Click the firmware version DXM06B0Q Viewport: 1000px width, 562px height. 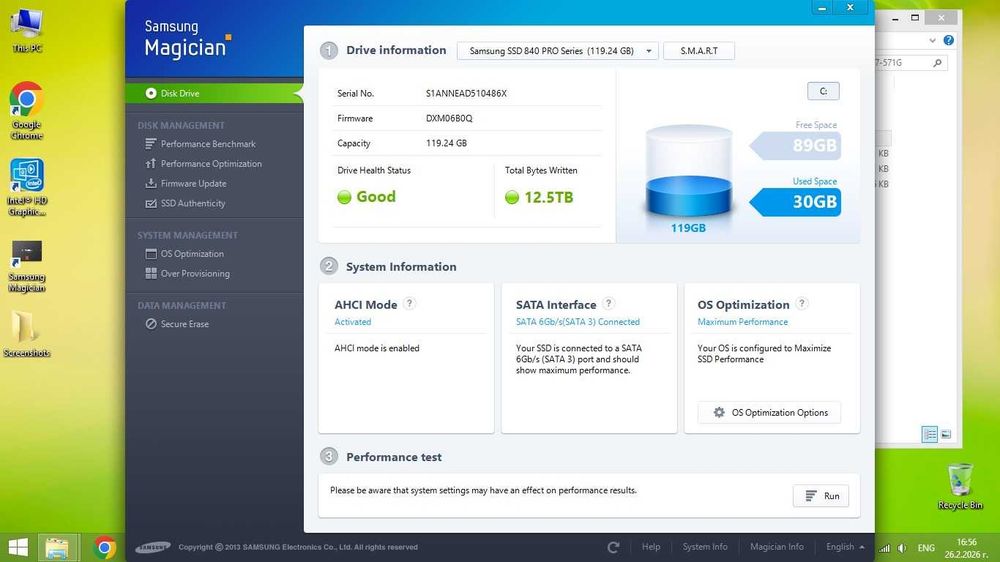(449, 119)
